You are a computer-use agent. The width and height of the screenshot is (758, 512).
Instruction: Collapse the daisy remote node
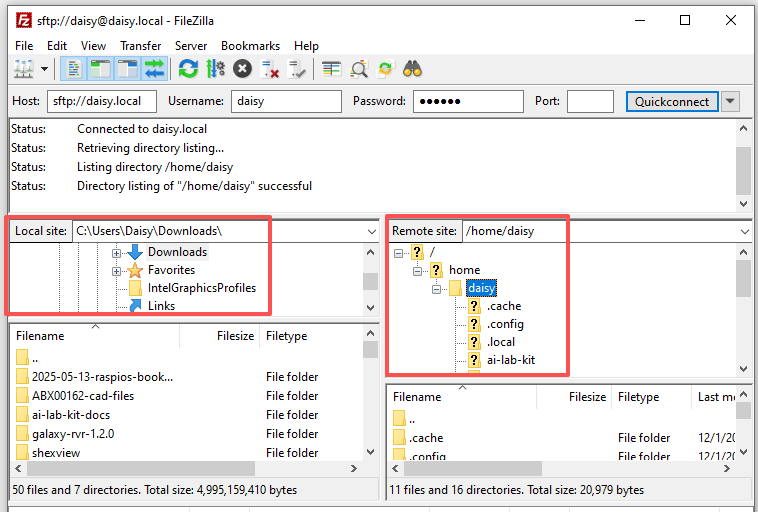(436, 289)
